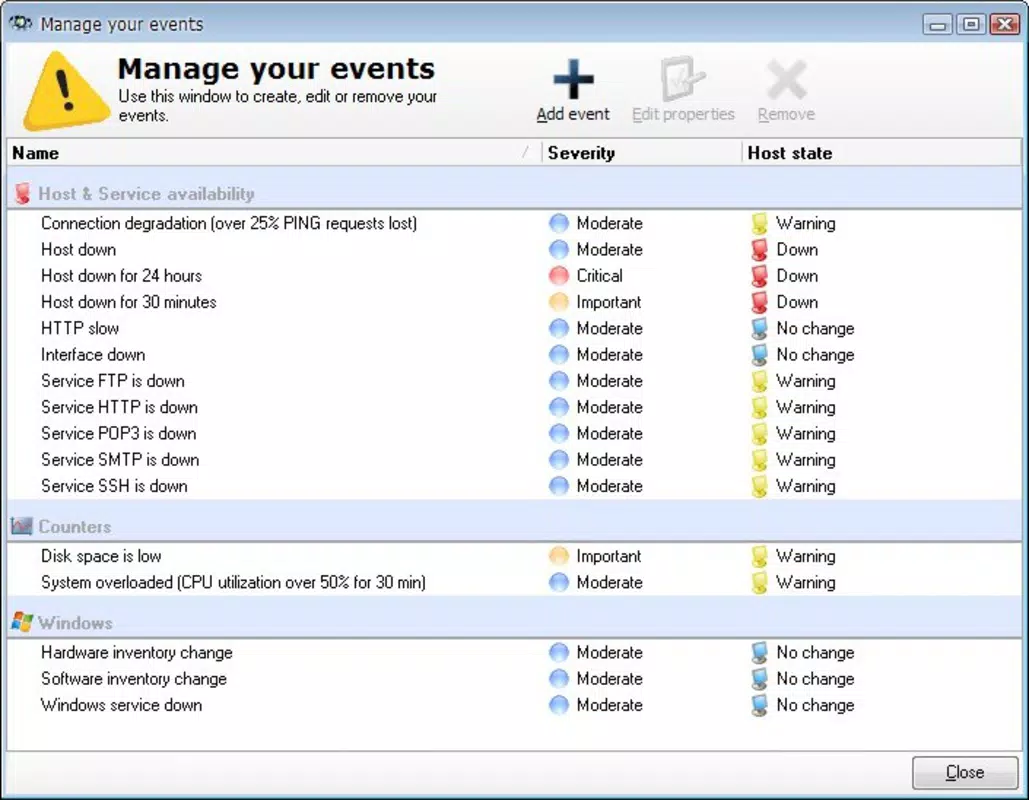Click Critical severity icon for Host down for 24 hours

[x=558, y=276]
